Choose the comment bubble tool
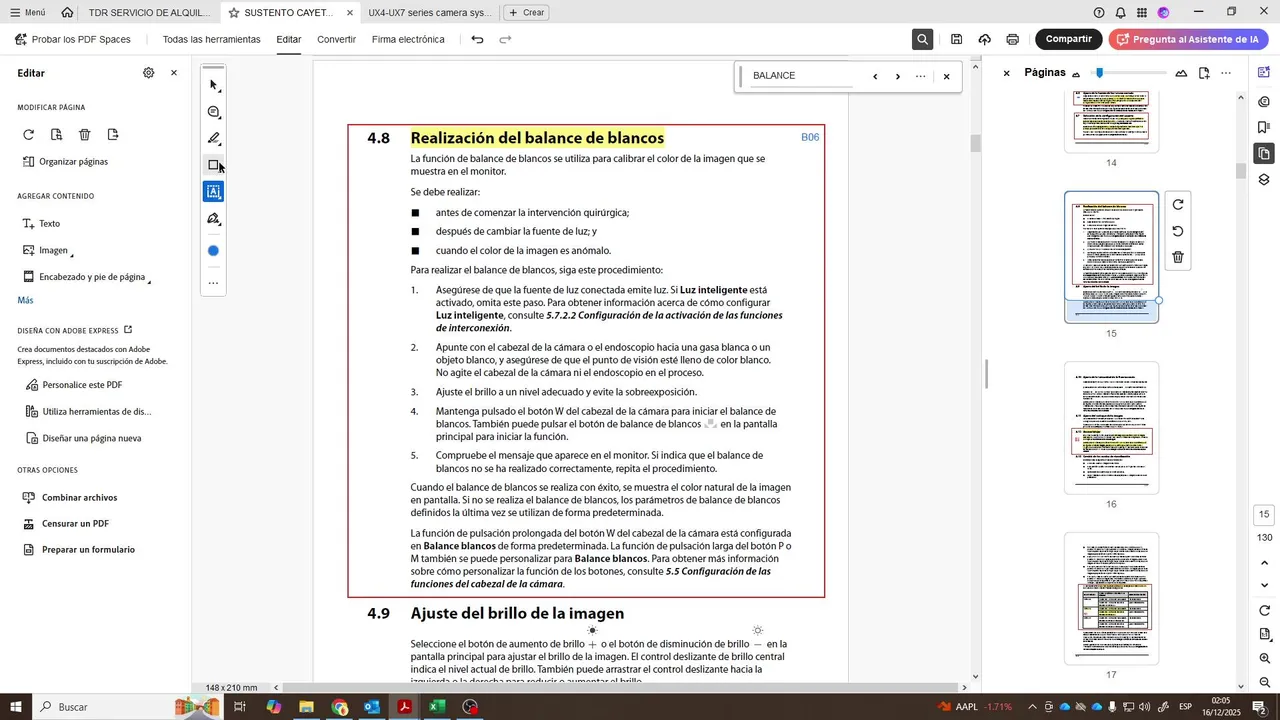1280x720 pixels. tap(213, 112)
